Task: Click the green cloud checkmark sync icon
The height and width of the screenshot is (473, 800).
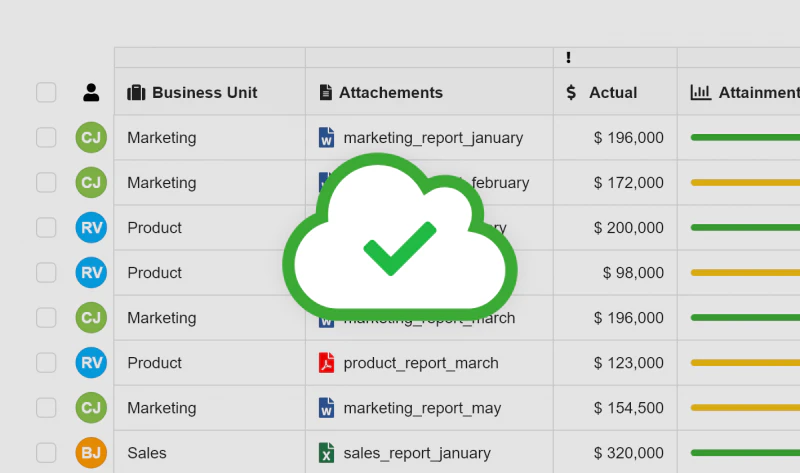Action: point(400,237)
